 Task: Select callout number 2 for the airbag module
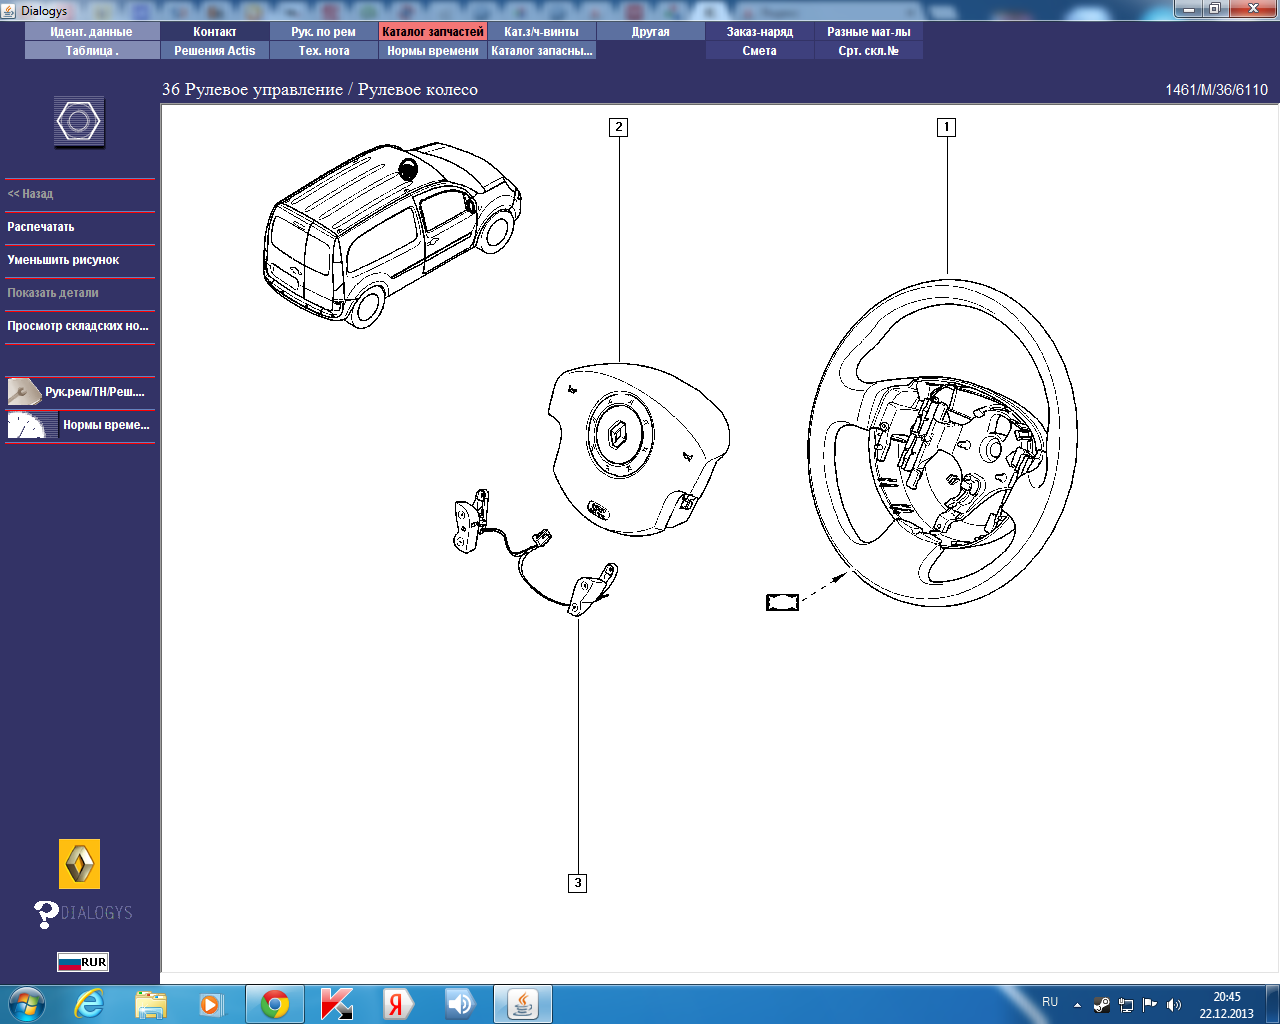point(619,127)
